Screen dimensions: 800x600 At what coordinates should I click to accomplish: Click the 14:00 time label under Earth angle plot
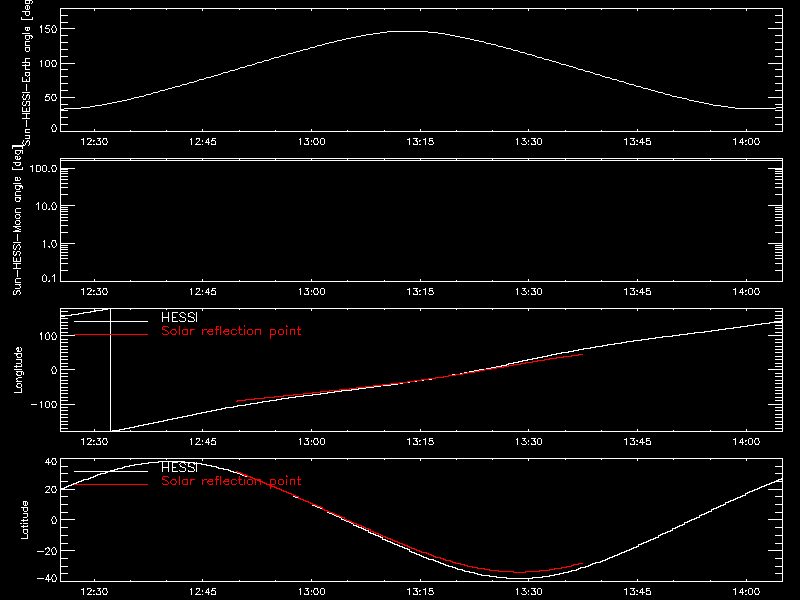point(746,142)
